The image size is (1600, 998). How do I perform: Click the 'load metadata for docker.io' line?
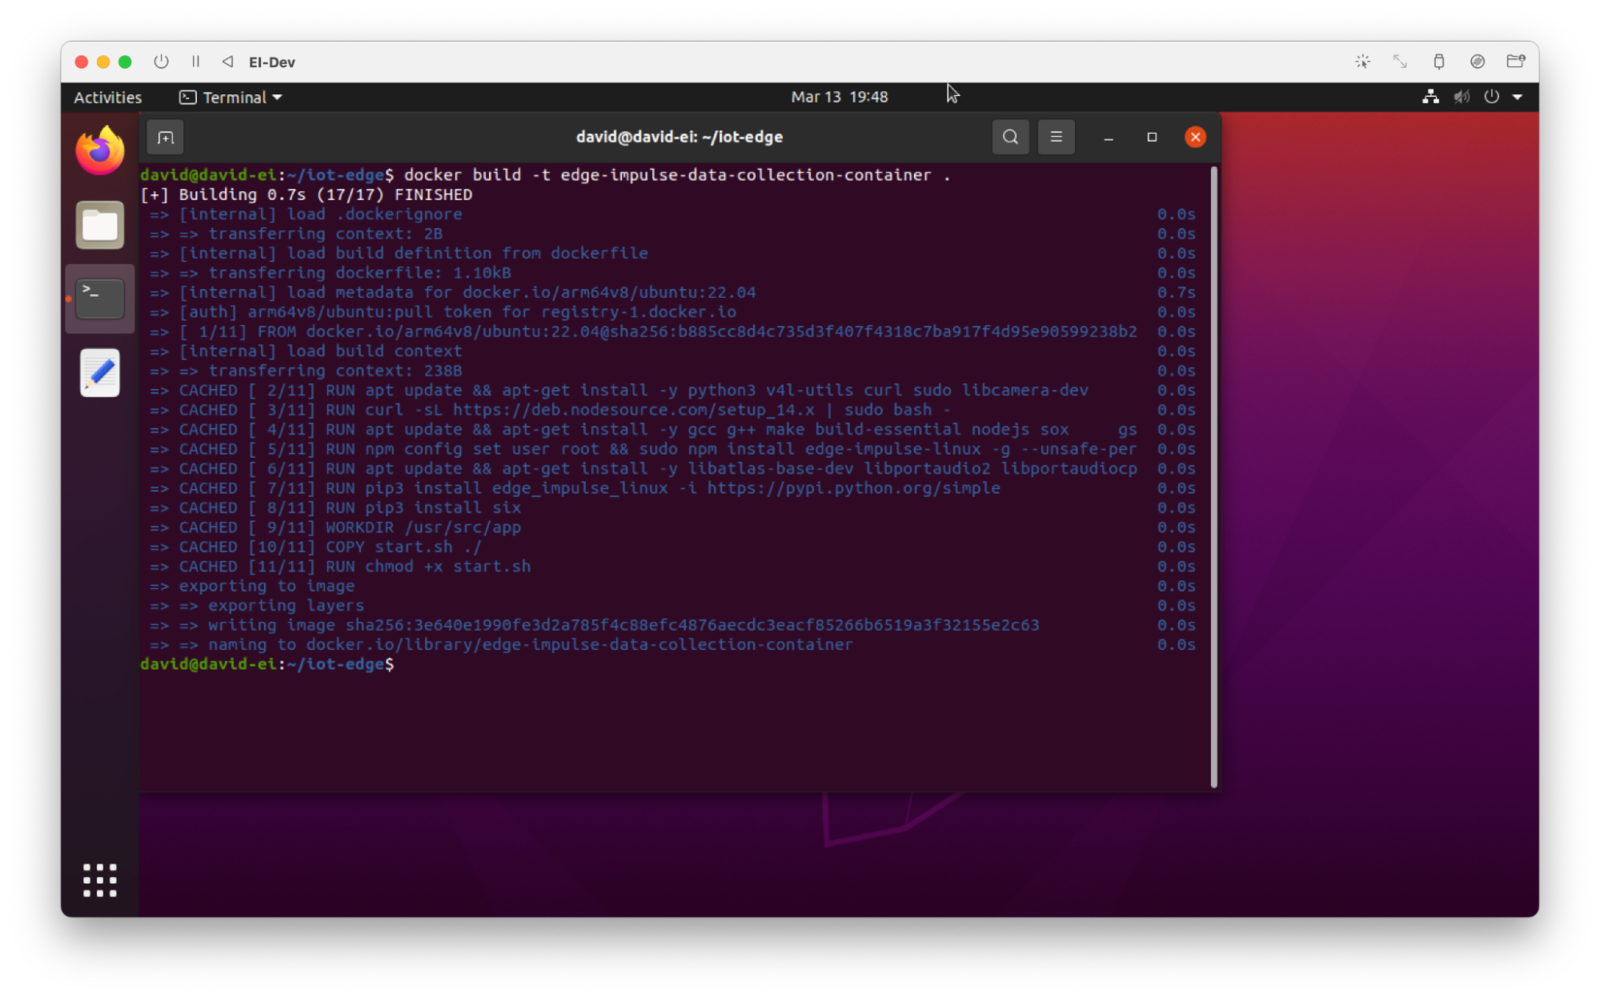(453, 292)
